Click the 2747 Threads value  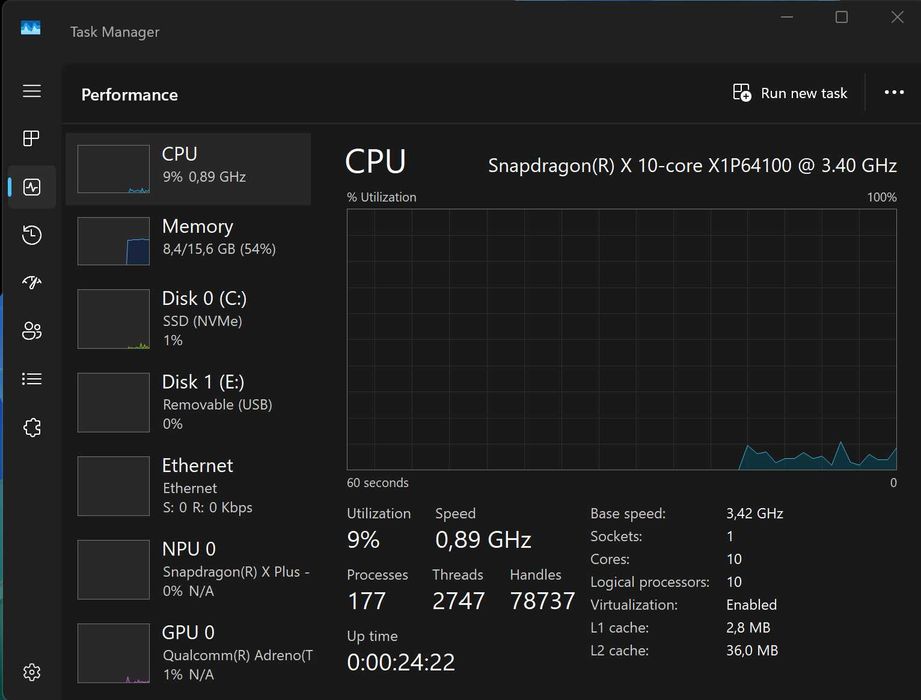(x=459, y=601)
